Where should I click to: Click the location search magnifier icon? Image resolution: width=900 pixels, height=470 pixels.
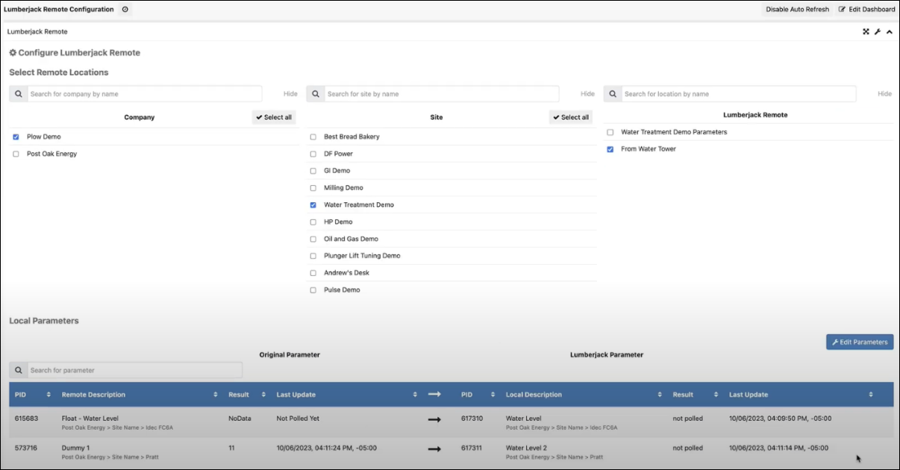pyautogui.click(x=612, y=94)
